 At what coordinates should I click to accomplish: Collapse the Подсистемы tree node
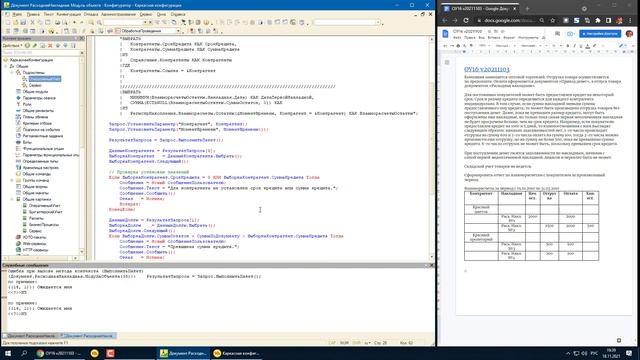[12, 72]
